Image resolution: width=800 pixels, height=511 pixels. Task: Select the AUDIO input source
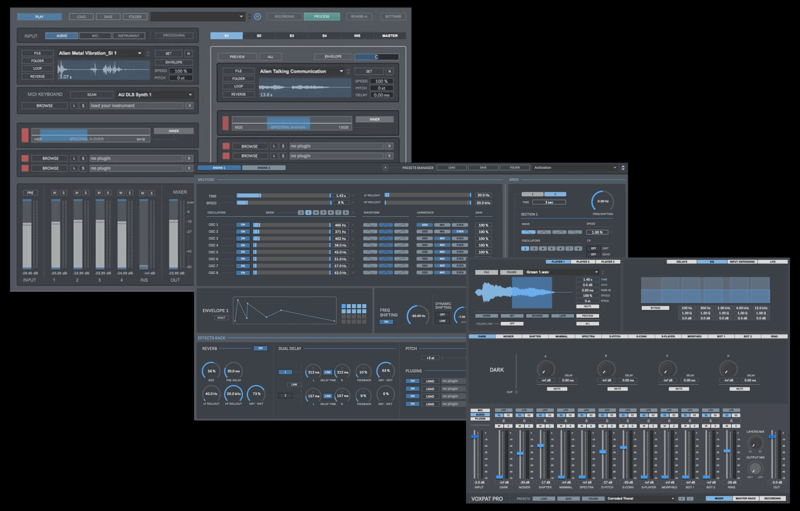62,36
